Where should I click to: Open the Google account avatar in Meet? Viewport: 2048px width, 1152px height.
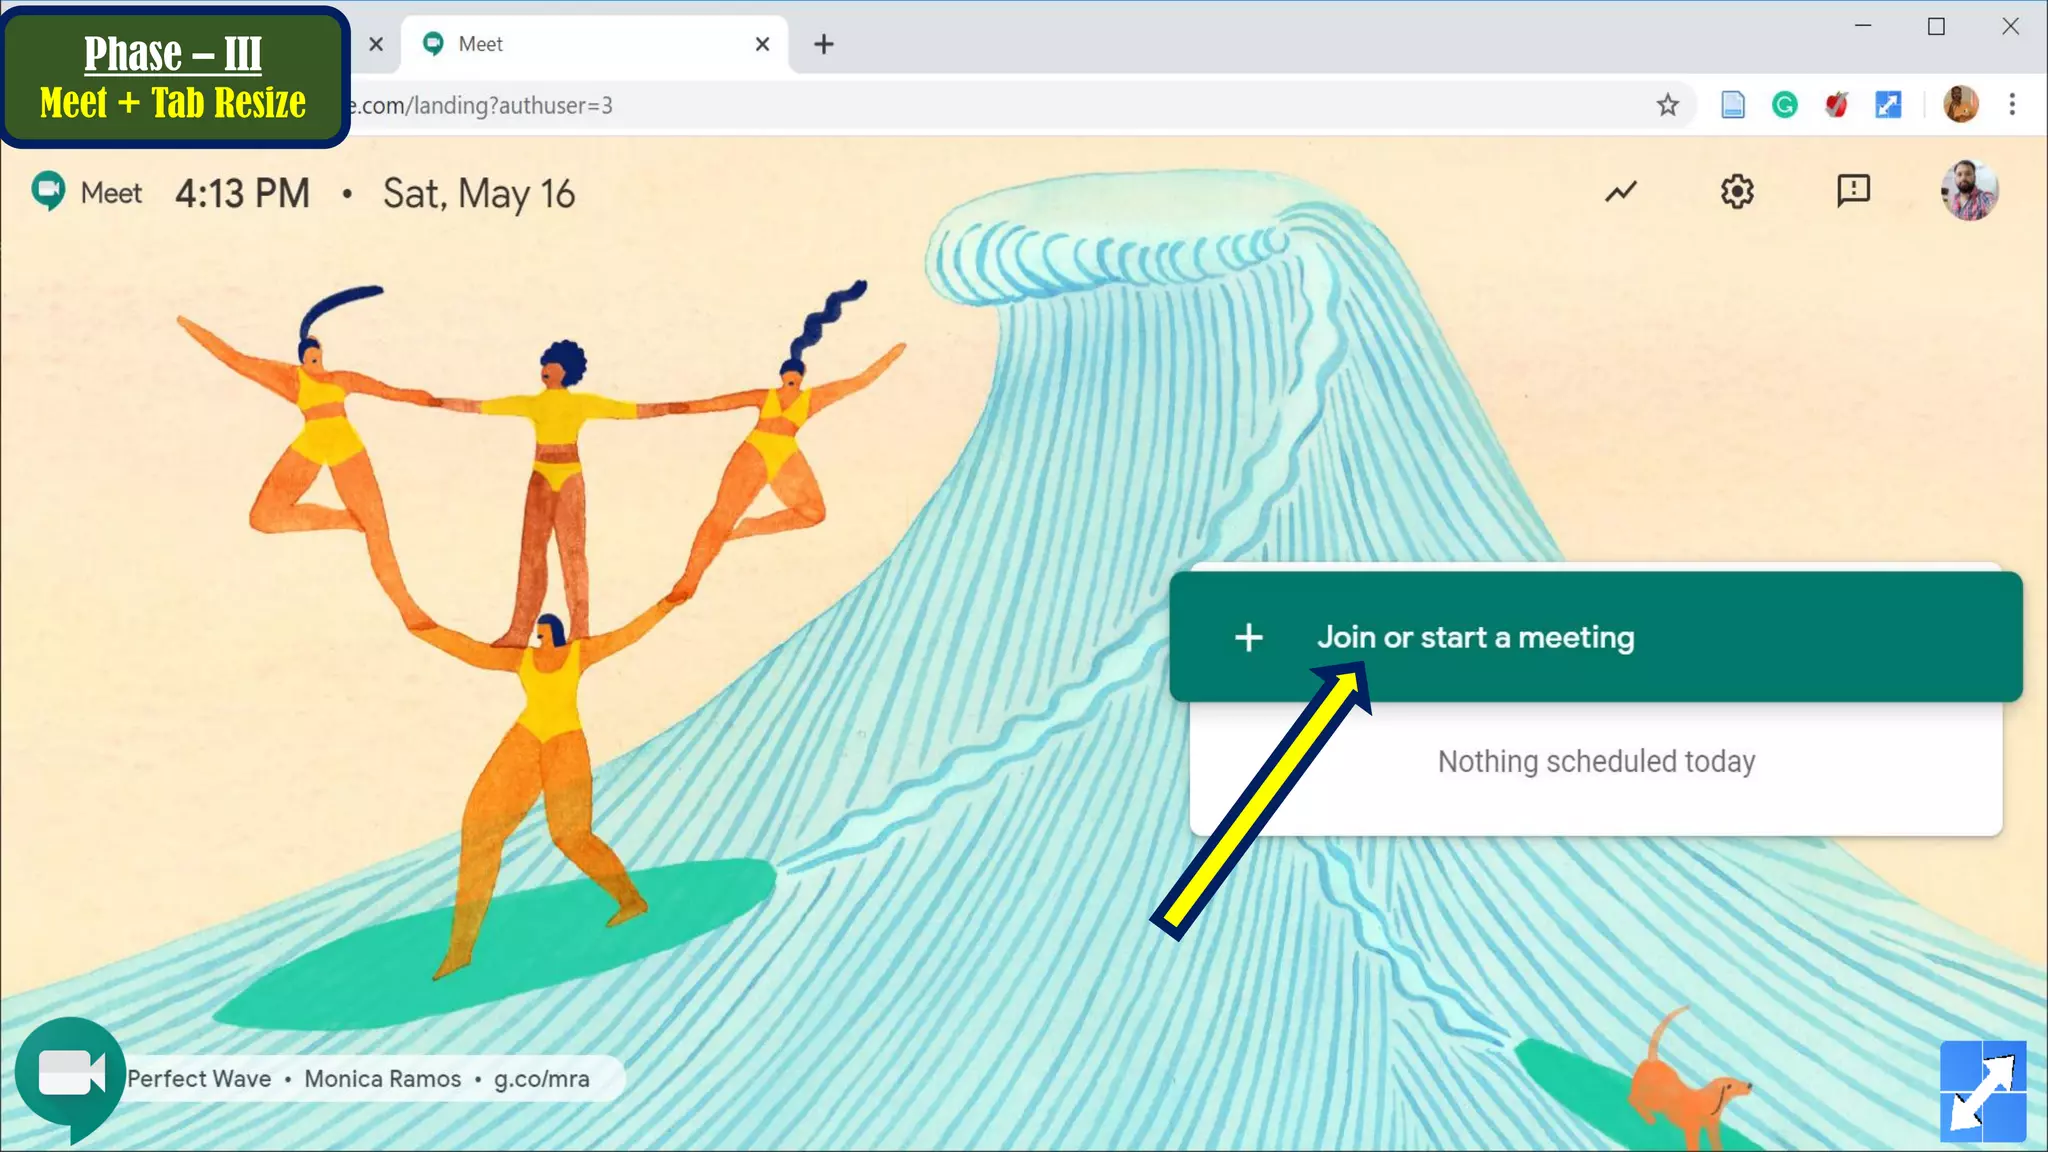[1969, 190]
